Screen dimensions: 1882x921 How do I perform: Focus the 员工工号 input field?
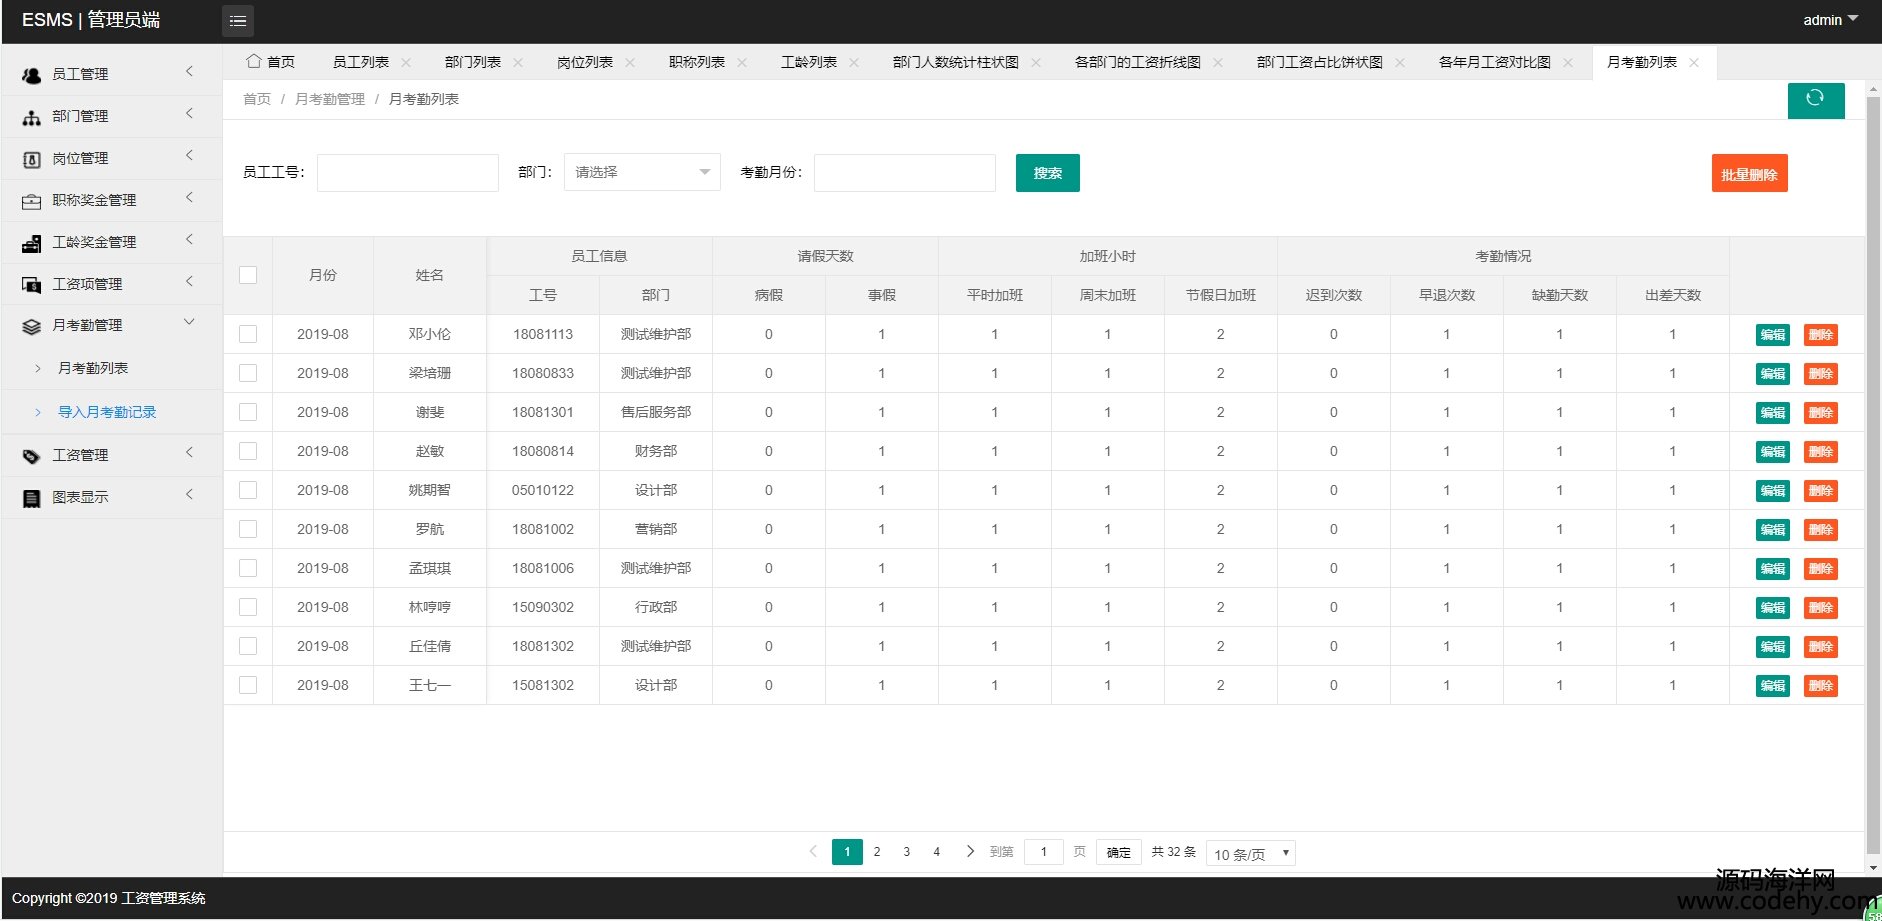click(408, 172)
